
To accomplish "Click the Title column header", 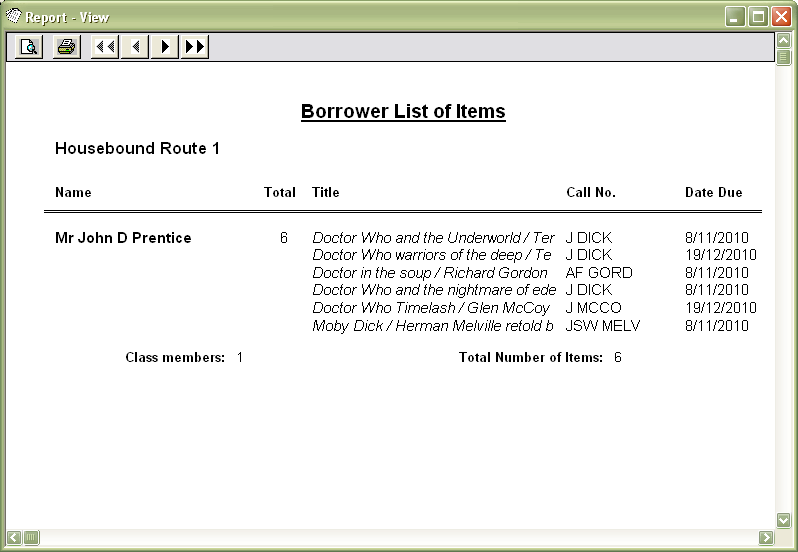I will [326, 192].
